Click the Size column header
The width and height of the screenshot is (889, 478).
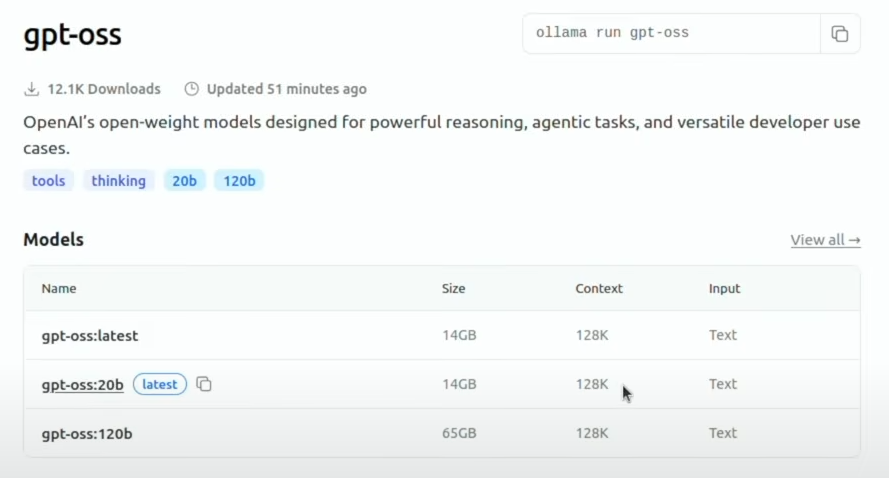[x=454, y=288]
